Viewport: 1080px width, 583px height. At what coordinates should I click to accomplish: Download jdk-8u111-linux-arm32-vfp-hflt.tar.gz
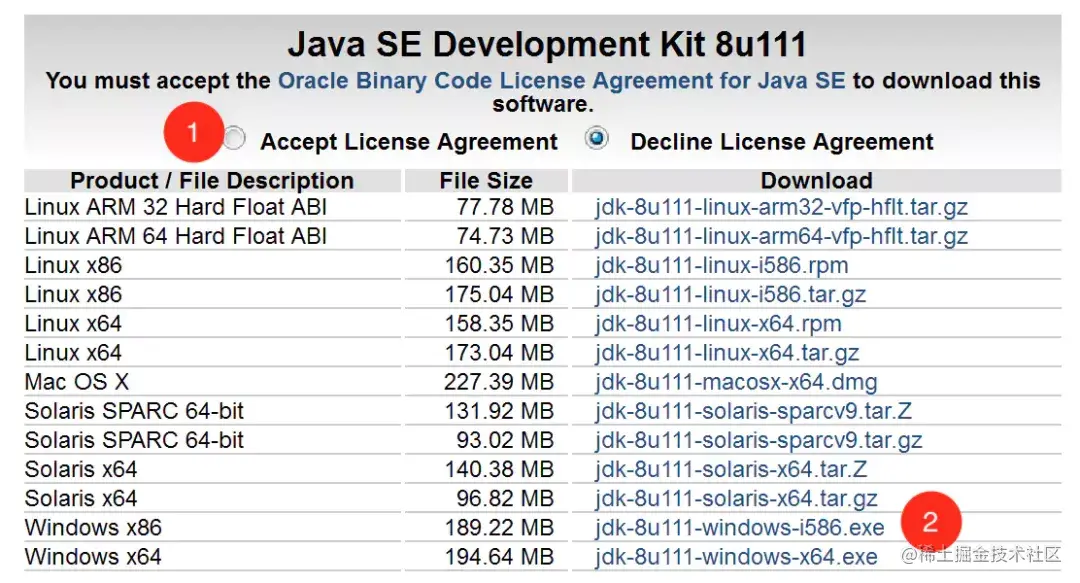pos(782,207)
